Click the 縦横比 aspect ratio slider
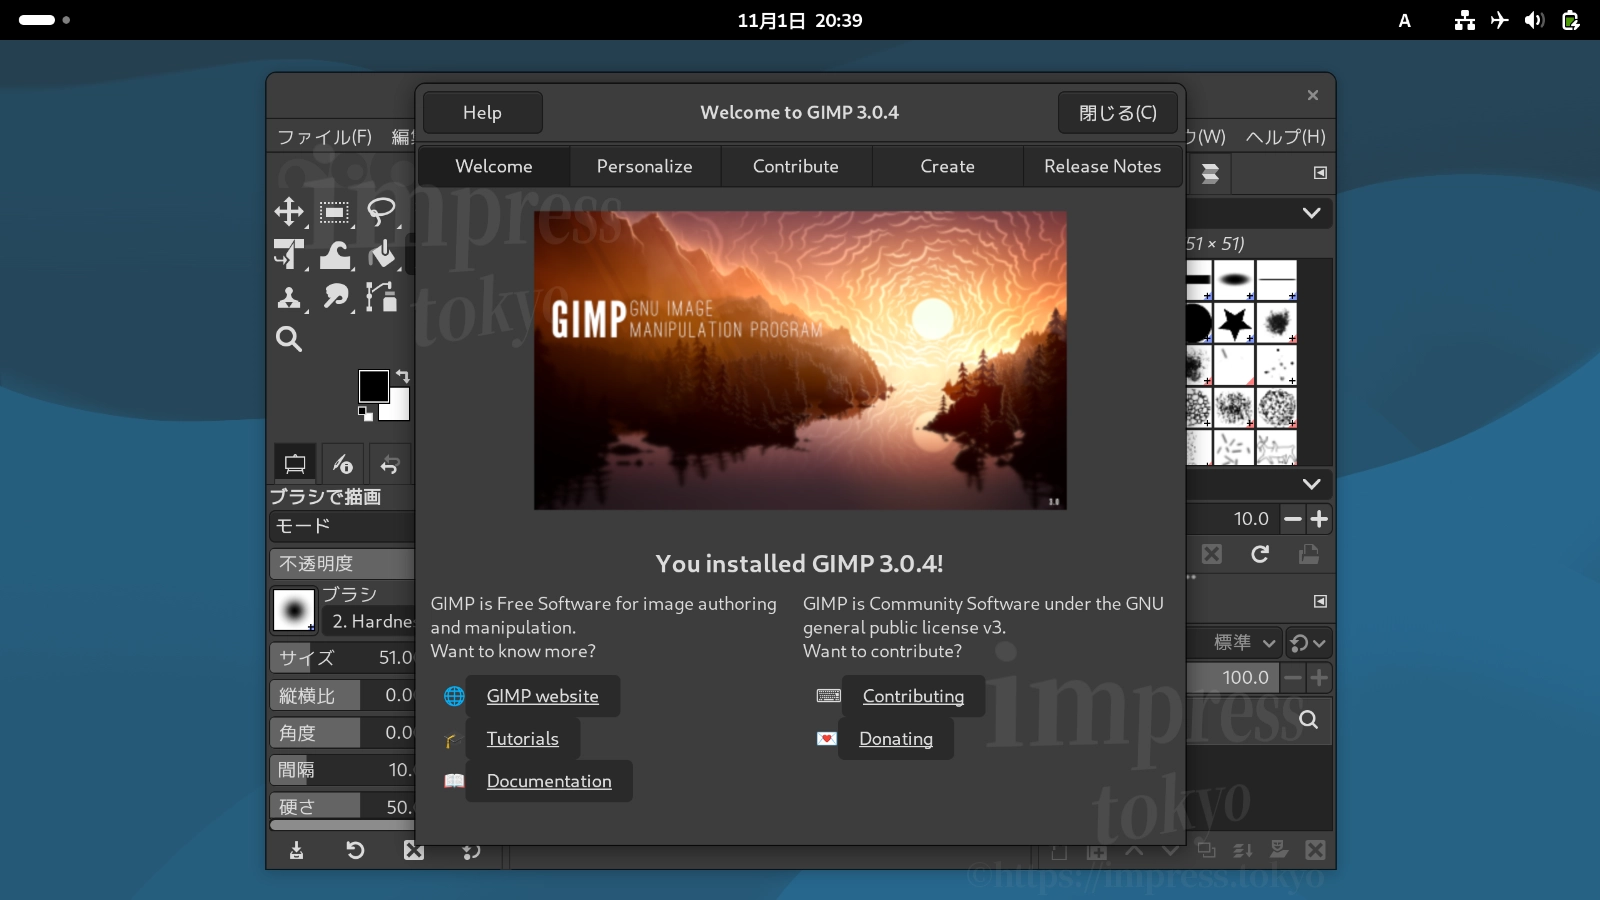 click(x=342, y=695)
